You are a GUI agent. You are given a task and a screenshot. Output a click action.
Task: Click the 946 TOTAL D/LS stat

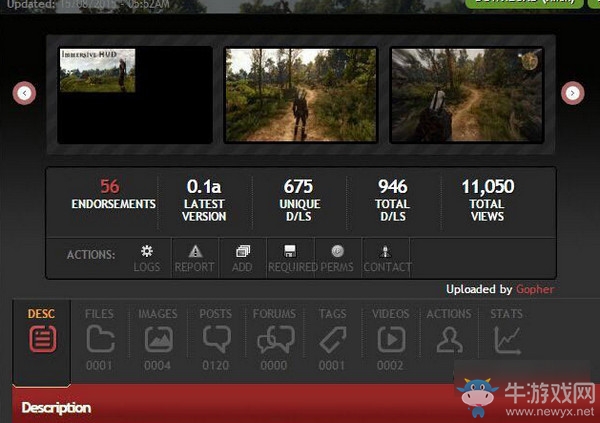point(393,200)
